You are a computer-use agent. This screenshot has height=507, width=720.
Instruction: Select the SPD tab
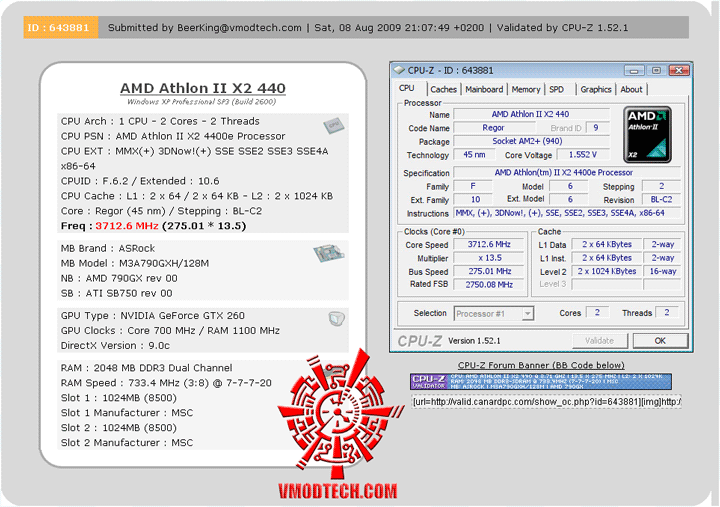click(x=557, y=90)
